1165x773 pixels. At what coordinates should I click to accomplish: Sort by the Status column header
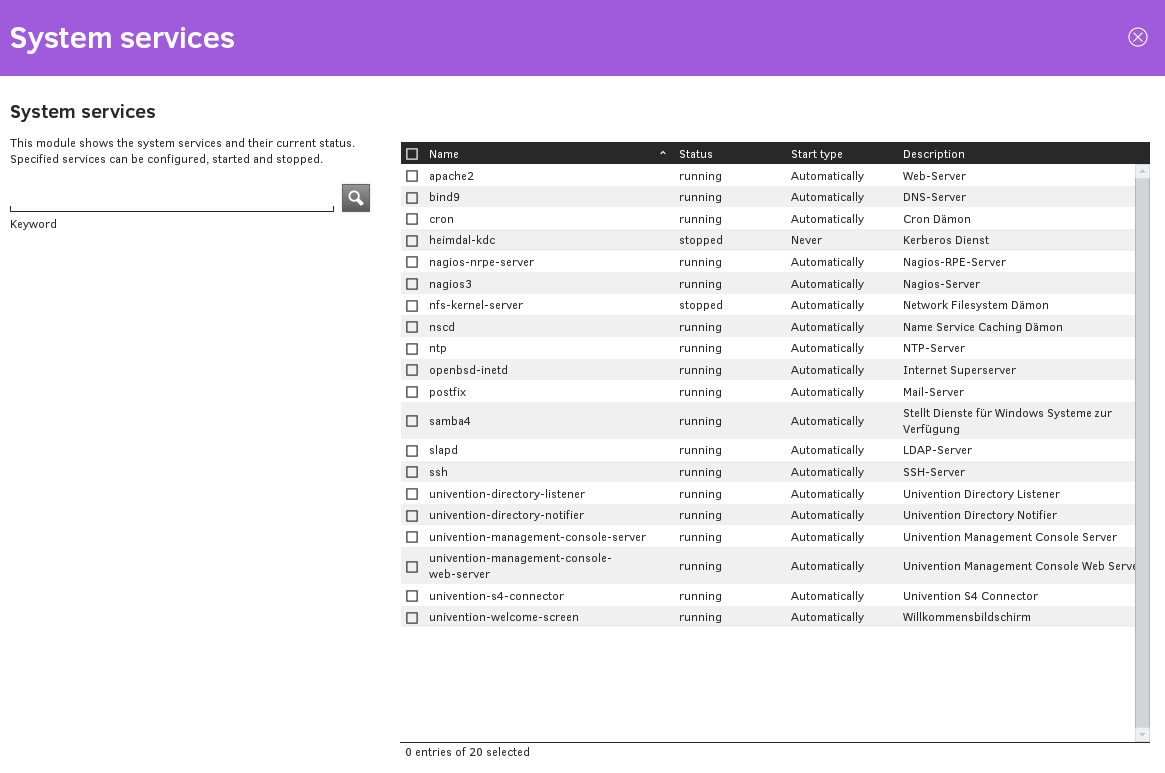pyautogui.click(x=696, y=154)
